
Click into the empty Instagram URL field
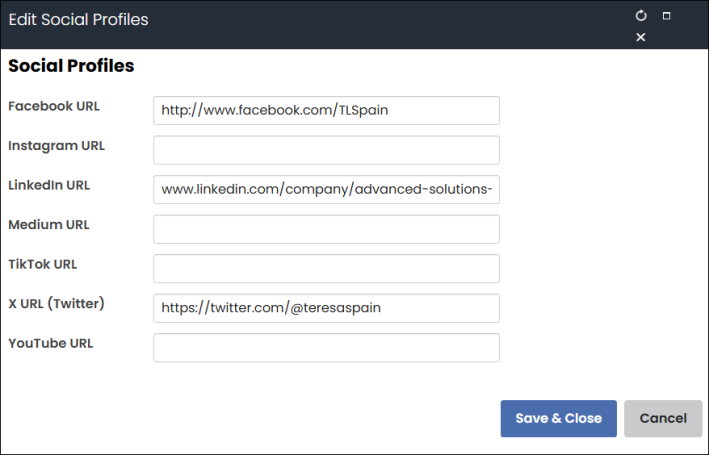(x=326, y=150)
